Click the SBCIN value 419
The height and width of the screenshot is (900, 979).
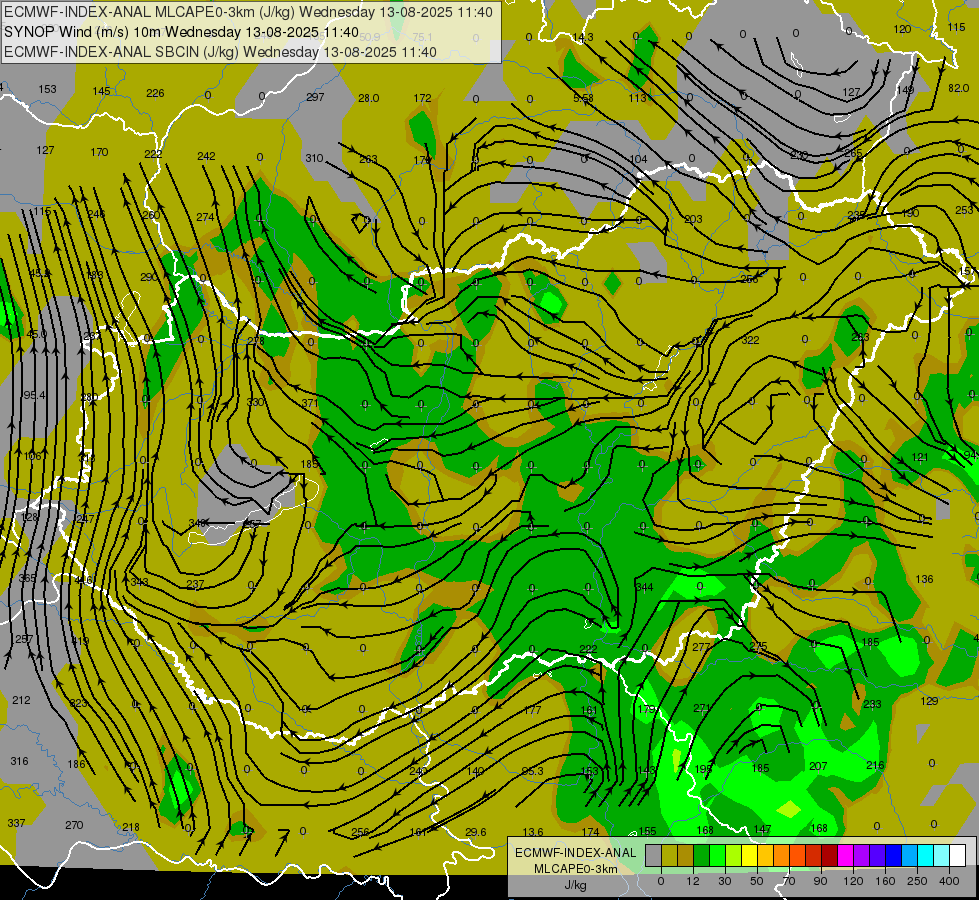coord(81,641)
